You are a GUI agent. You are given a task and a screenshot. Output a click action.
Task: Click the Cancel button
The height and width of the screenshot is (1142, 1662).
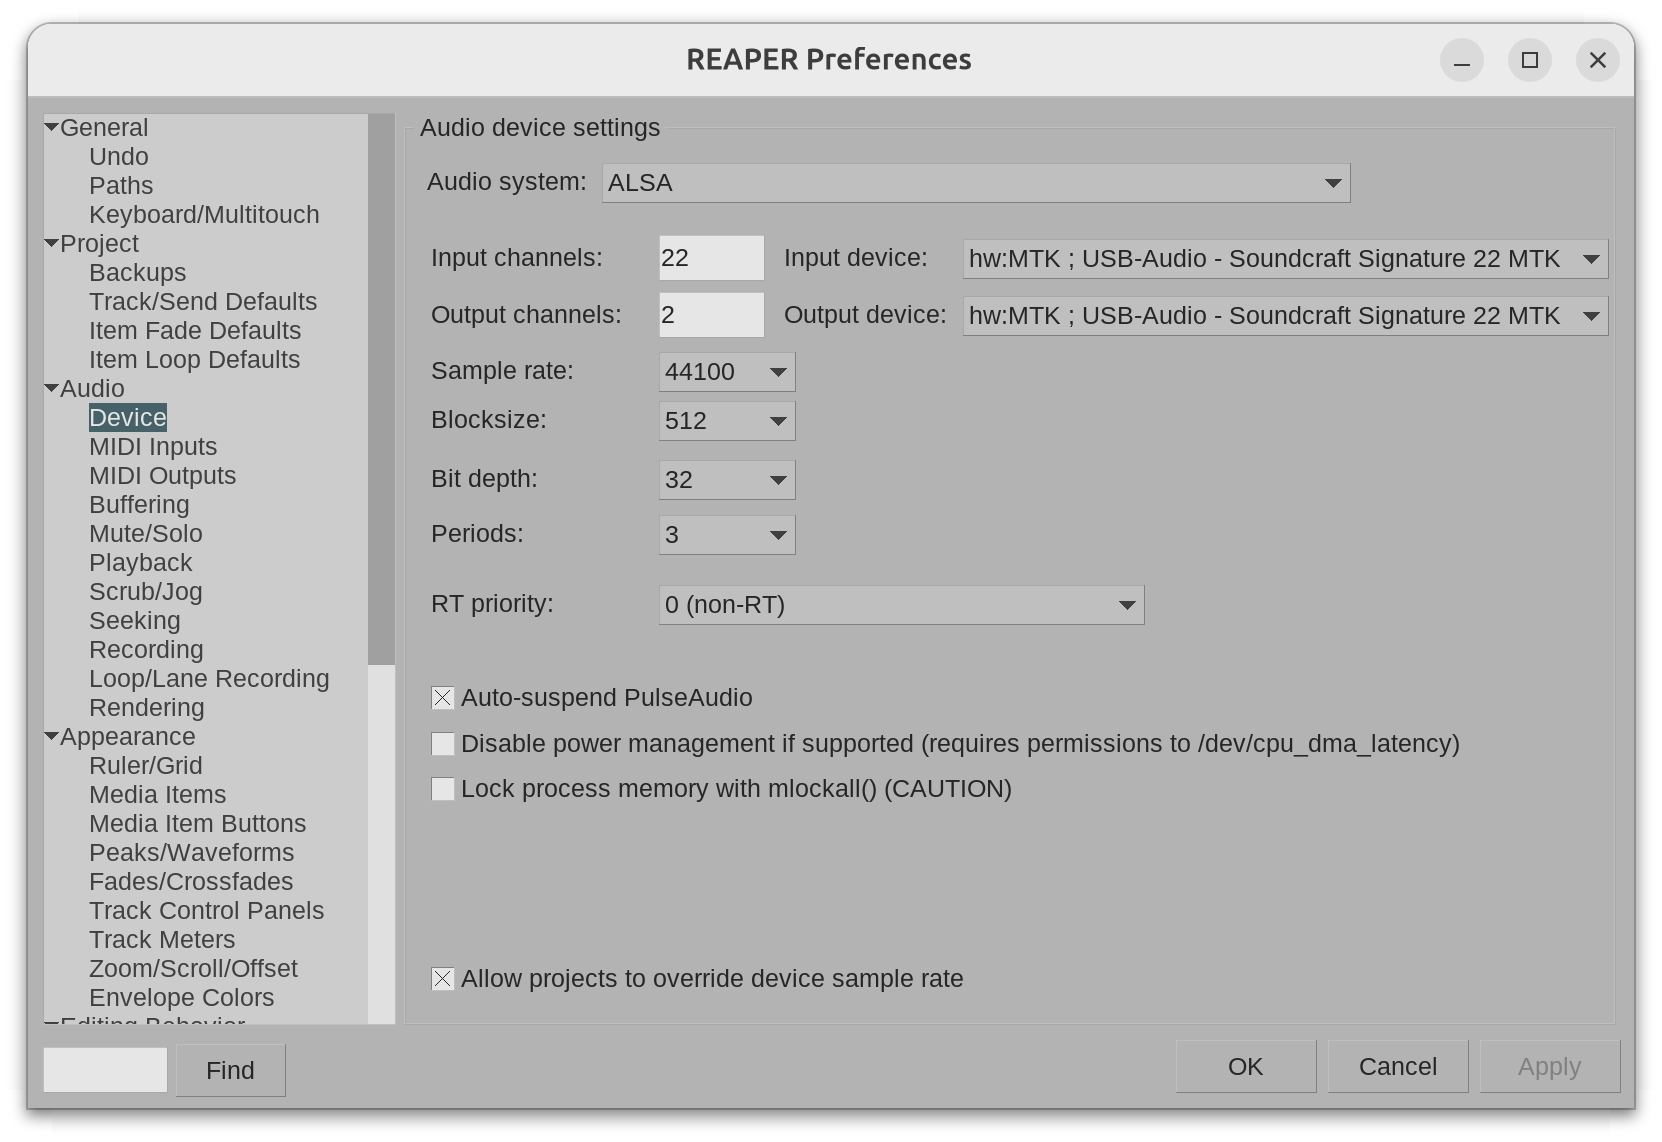pos(1398,1067)
